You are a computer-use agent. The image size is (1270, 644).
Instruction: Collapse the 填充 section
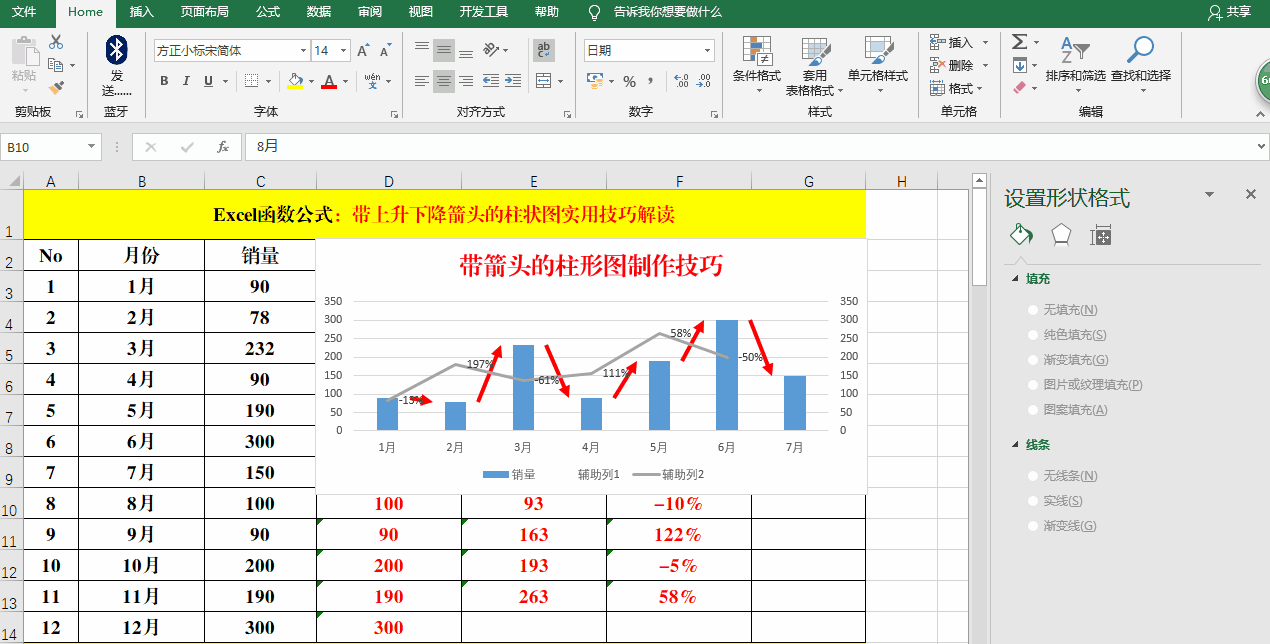pos(1017,279)
